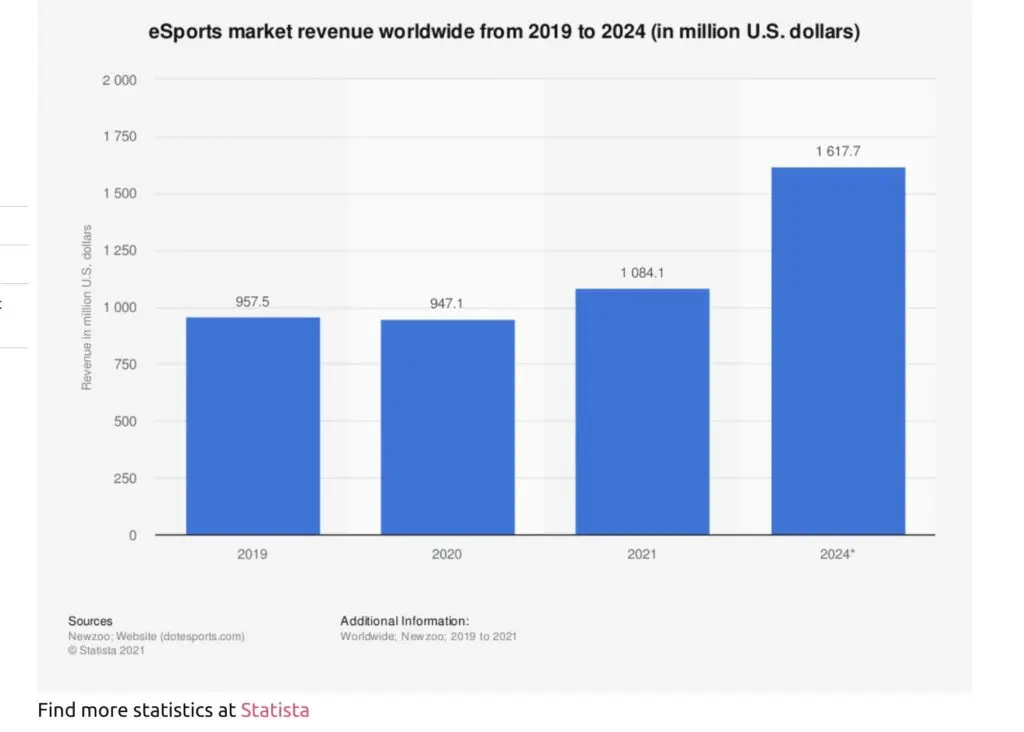Click the © Statista 2021 copyright text
Screen dimensions: 1024x732
point(107,651)
